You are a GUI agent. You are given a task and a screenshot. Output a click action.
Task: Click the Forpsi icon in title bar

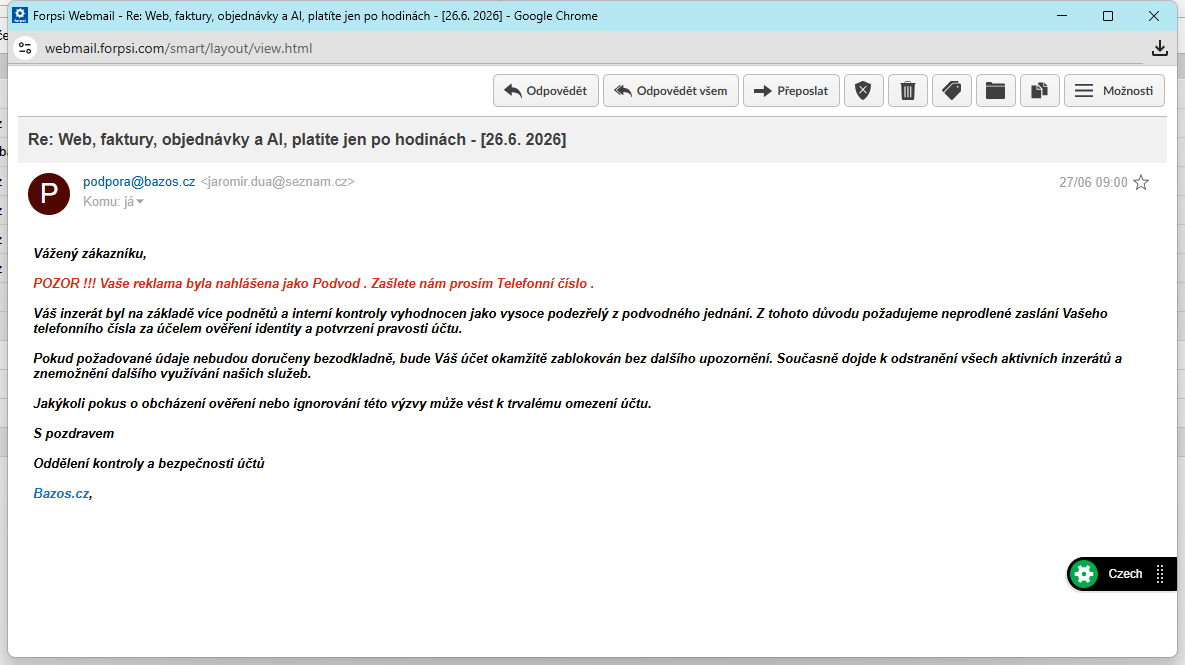[x=20, y=15]
